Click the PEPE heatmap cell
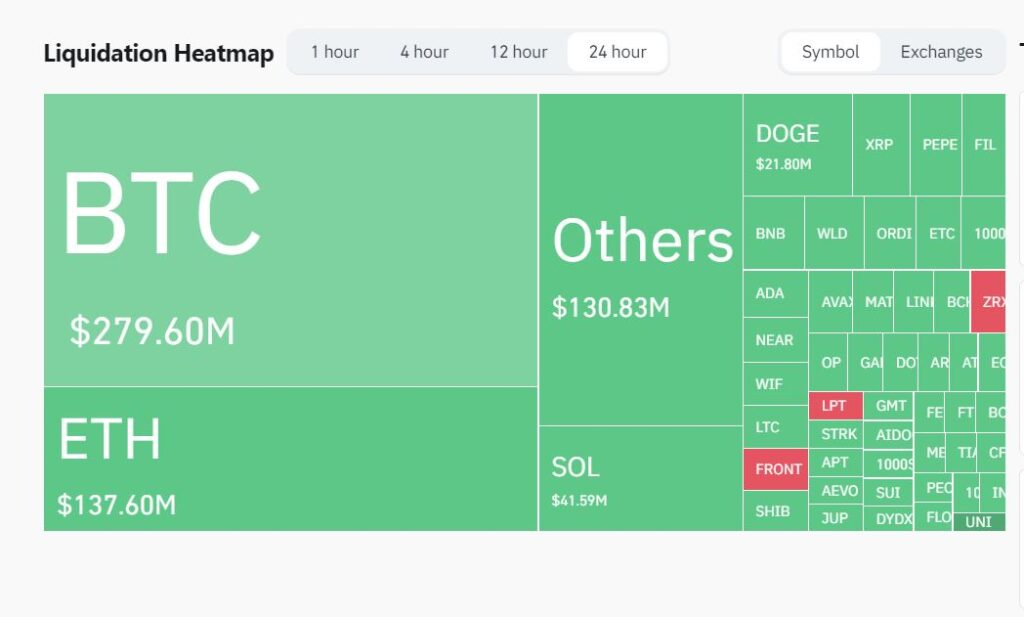The width and height of the screenshot is (1024, 617). pyautogui.click(x=937, y=145)
